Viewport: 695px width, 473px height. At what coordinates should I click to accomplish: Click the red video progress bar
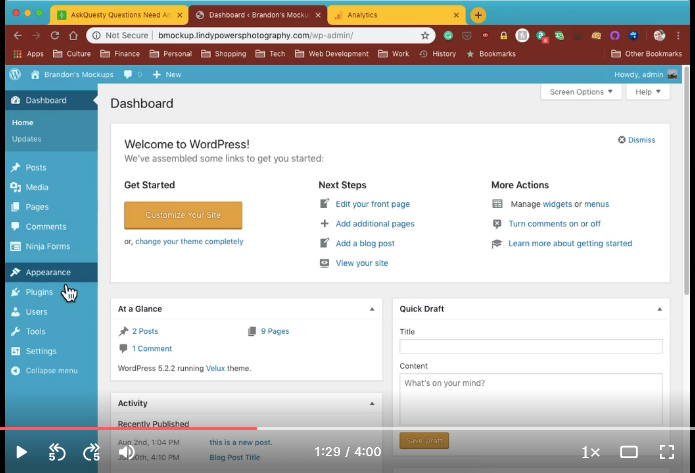click(x=129, y=428)
